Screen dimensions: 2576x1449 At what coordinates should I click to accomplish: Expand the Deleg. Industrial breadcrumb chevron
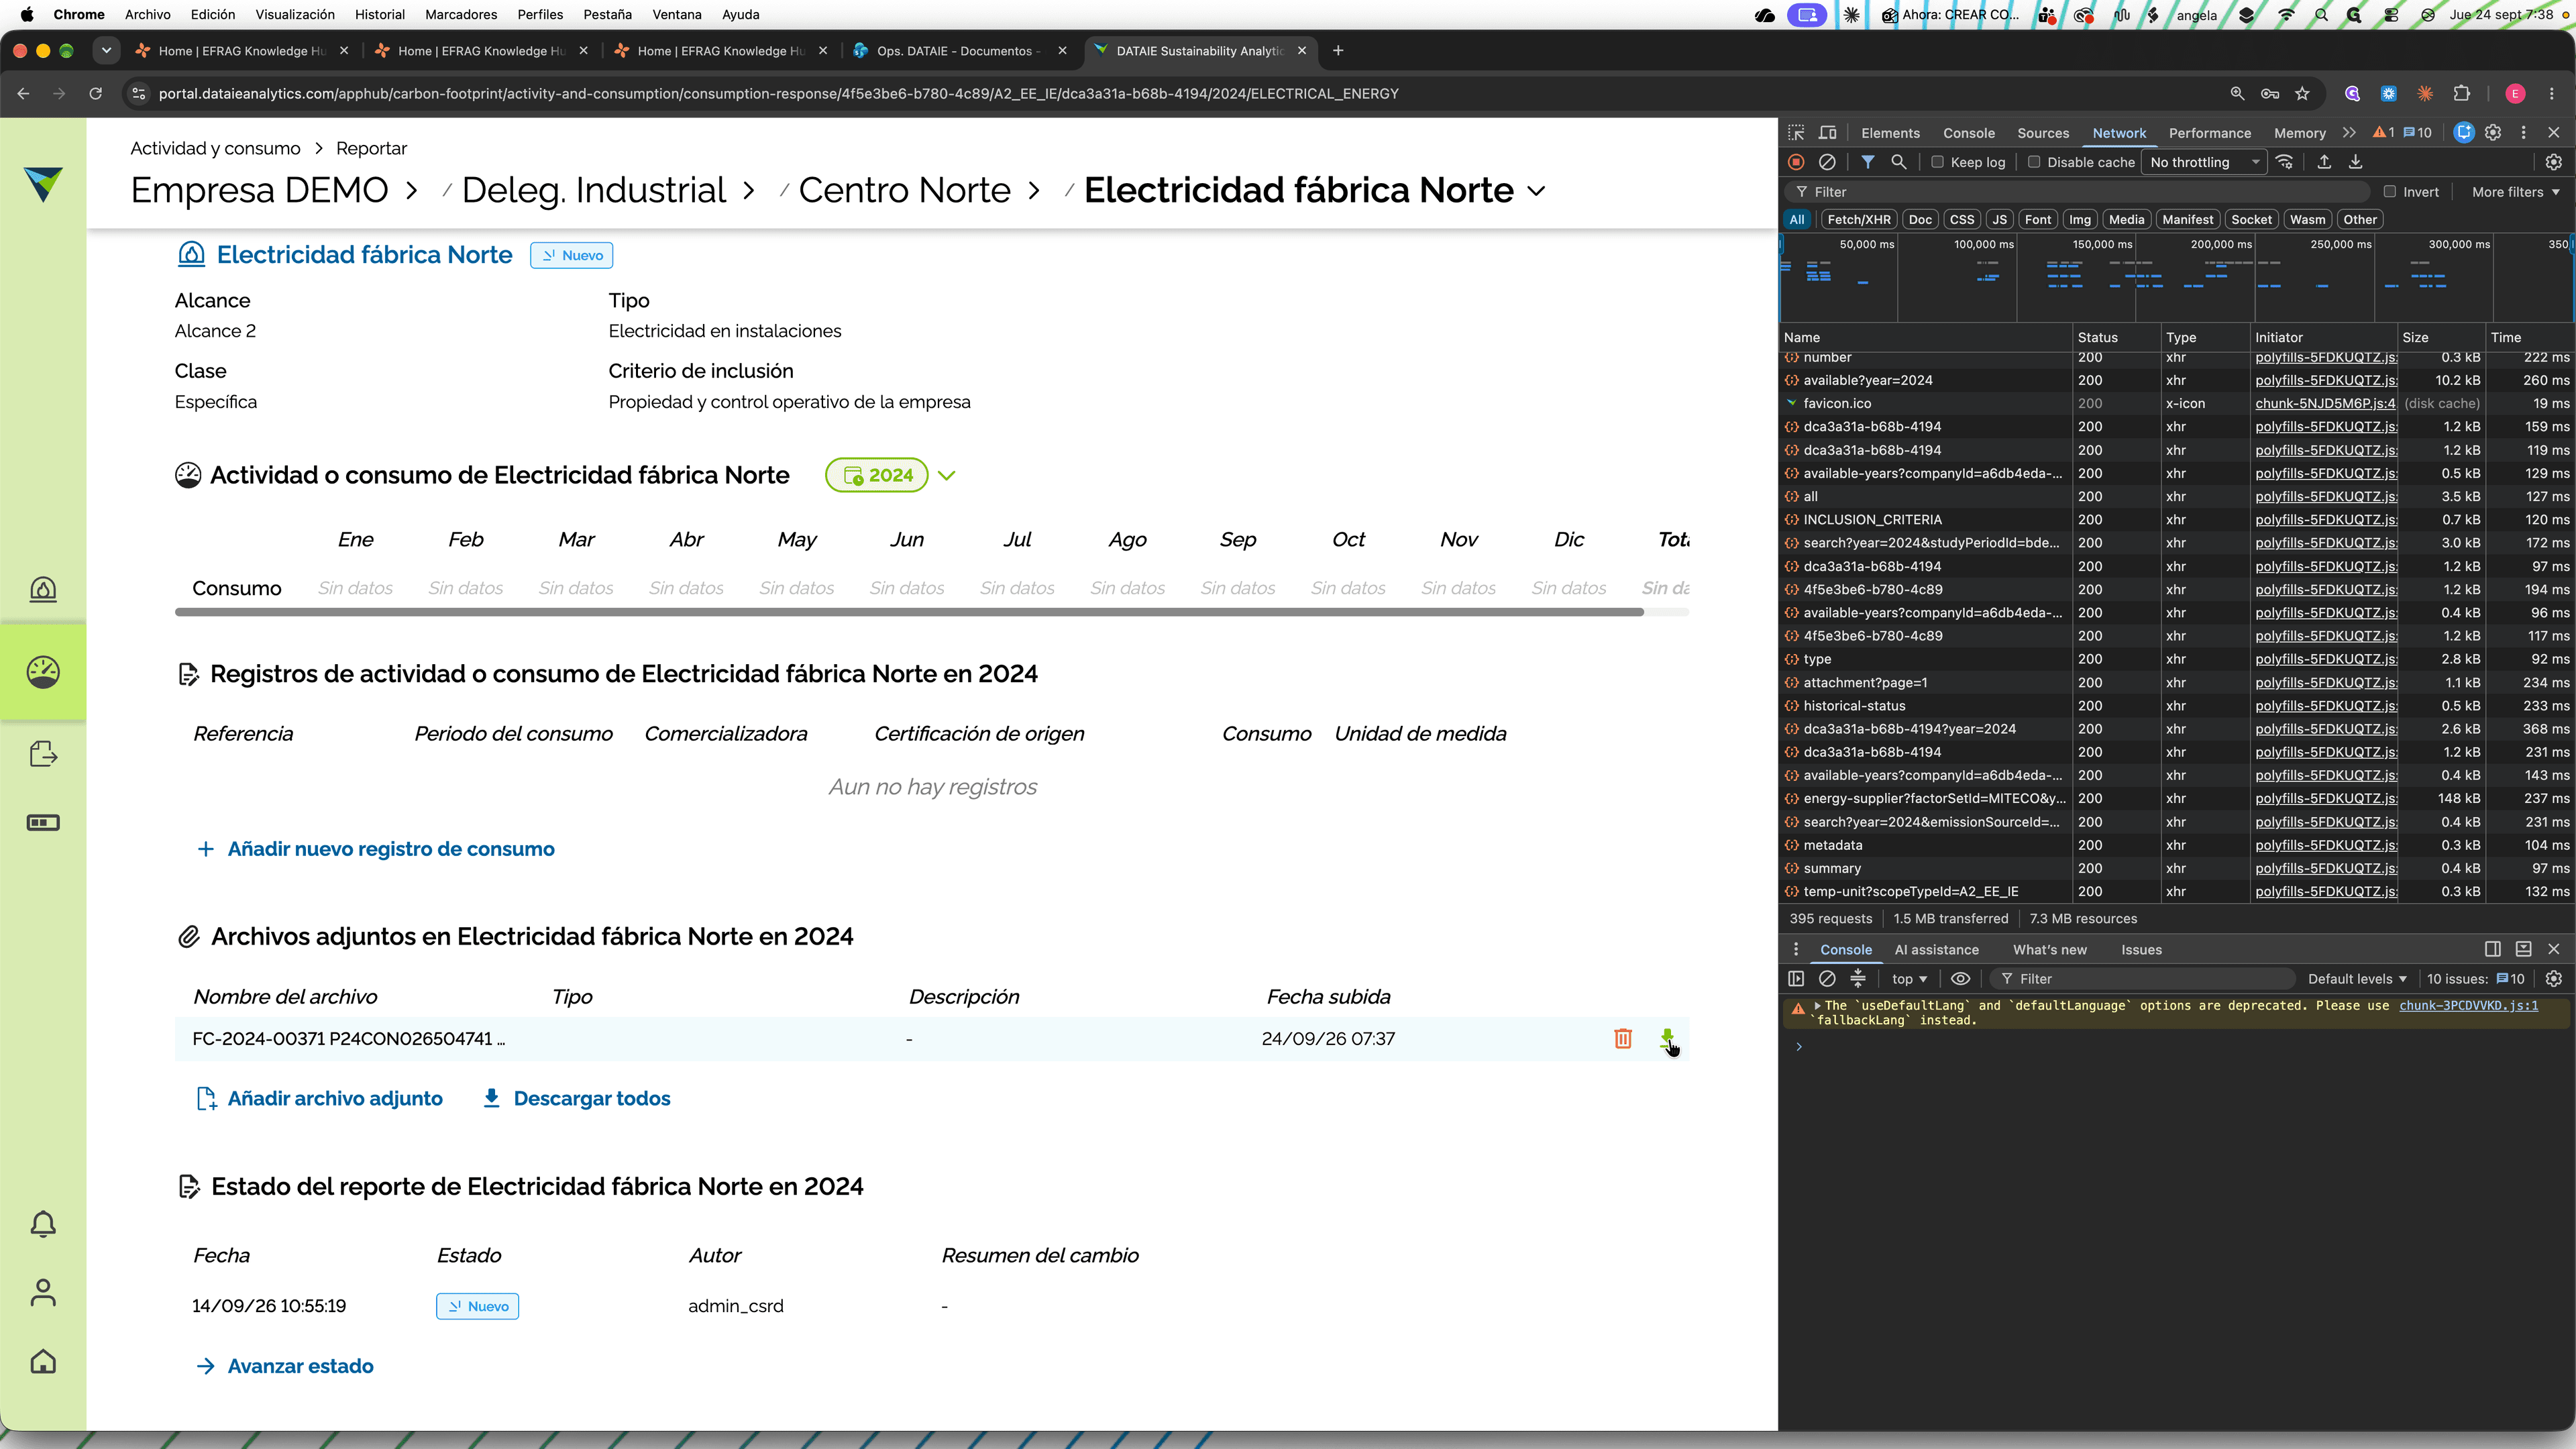748,190
